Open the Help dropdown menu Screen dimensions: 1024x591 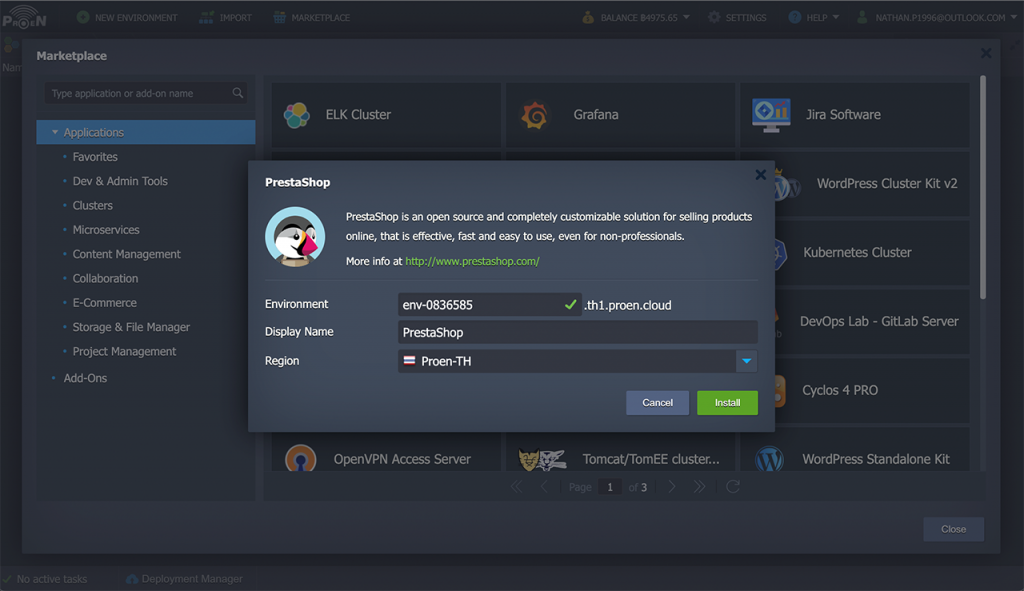click(x=814, y=18)
